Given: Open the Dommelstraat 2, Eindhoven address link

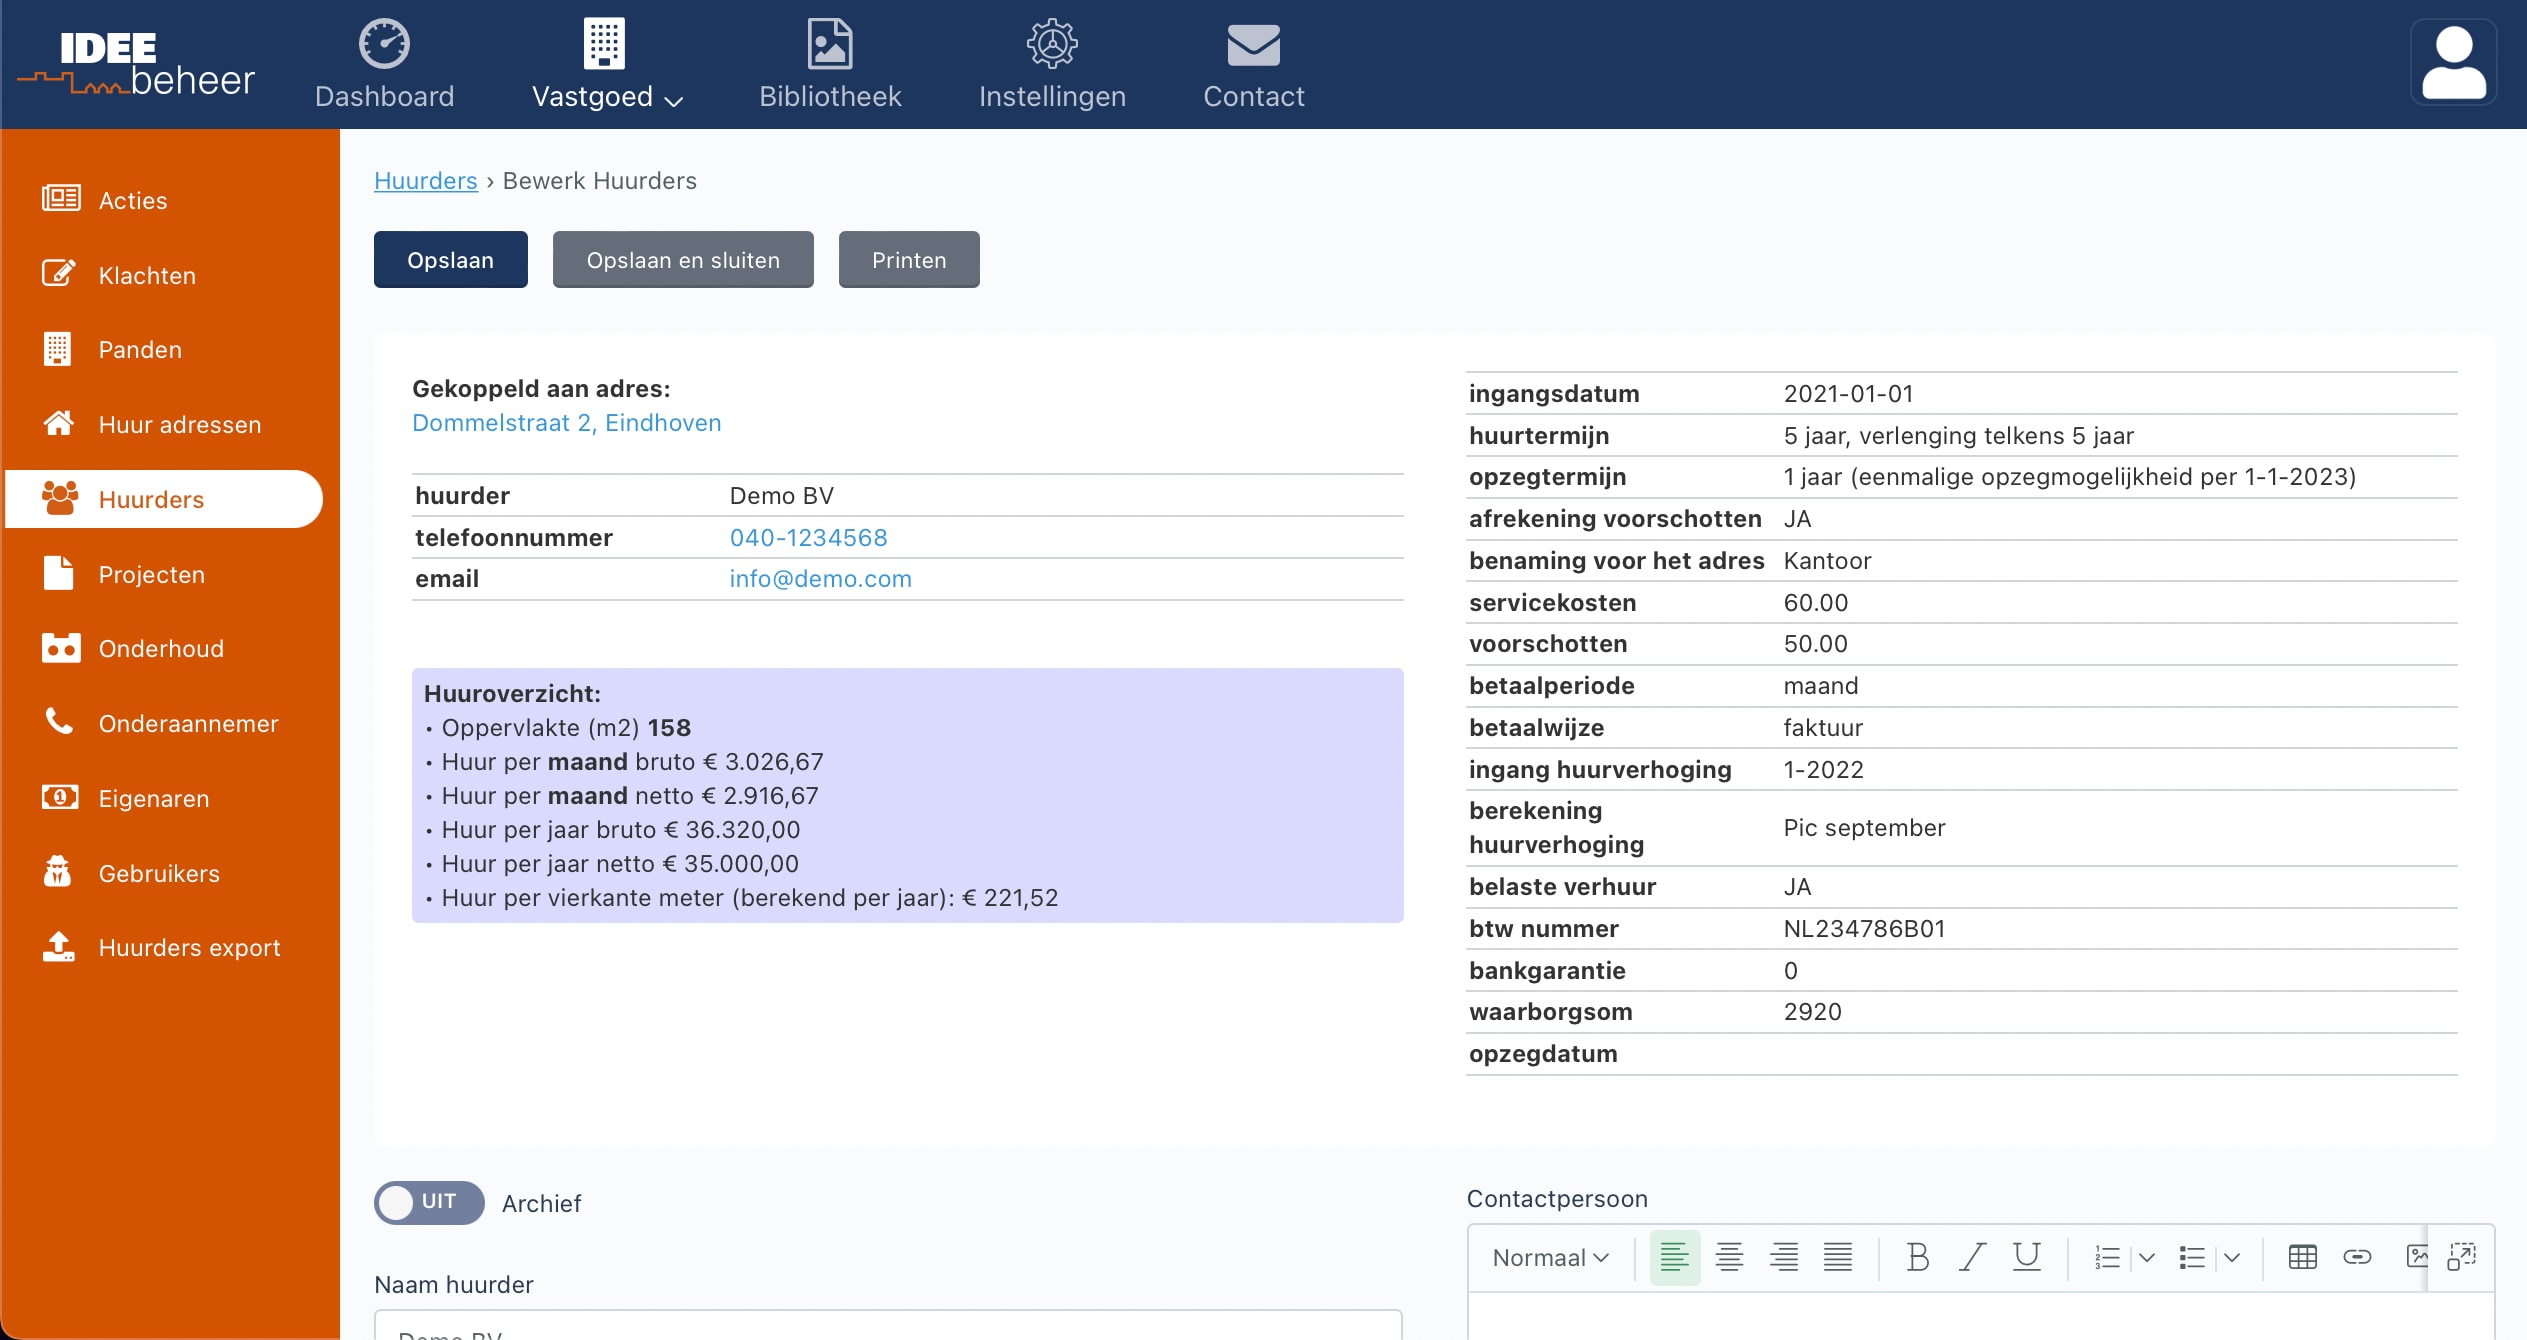Looking at the screenshot, I should (566, 423).
